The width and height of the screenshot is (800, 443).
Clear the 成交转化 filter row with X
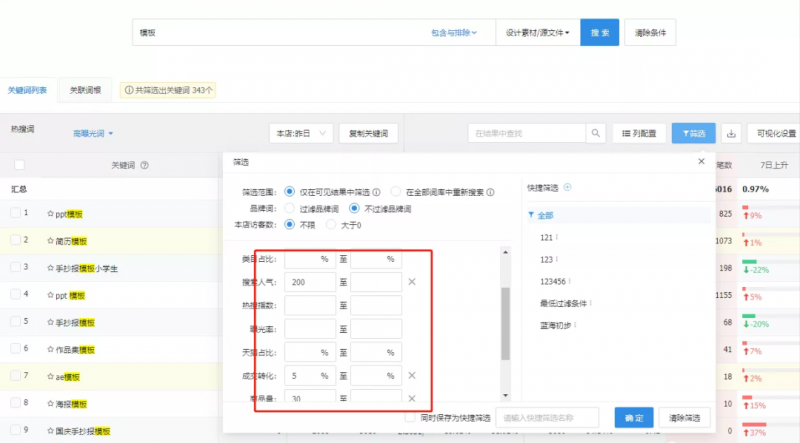(x=412, y=375)
